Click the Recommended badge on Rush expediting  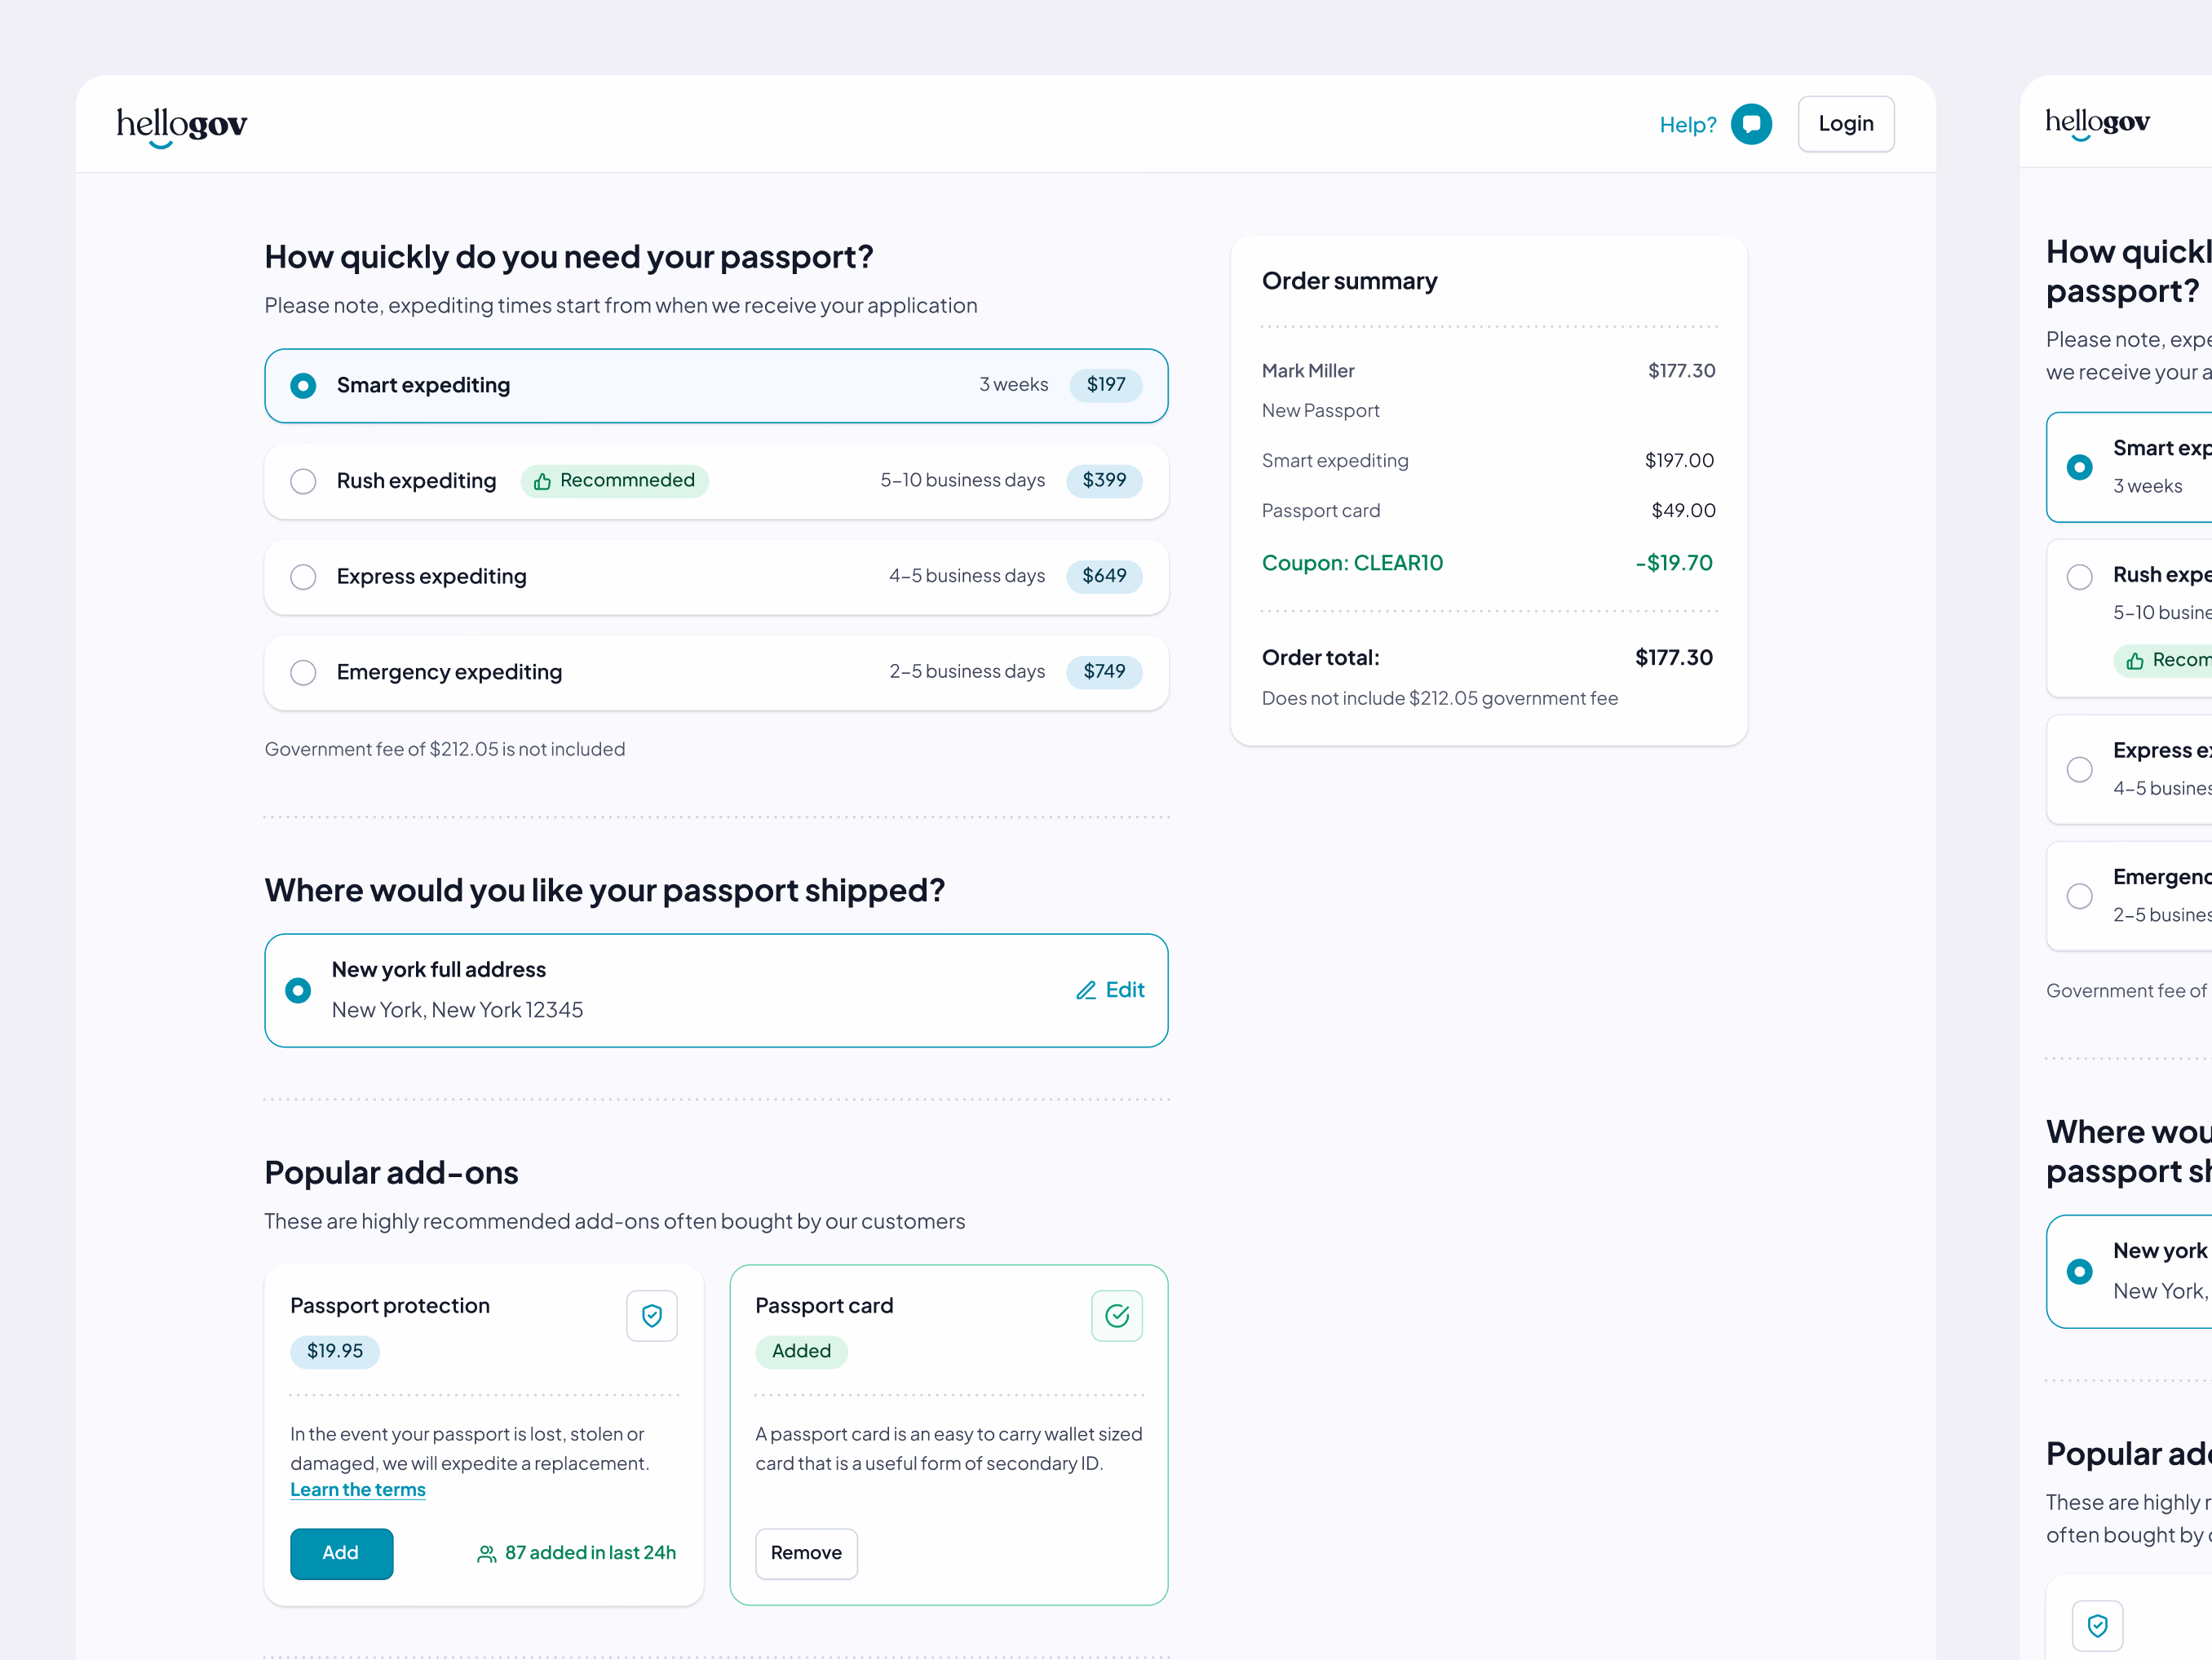pos(615,481)
